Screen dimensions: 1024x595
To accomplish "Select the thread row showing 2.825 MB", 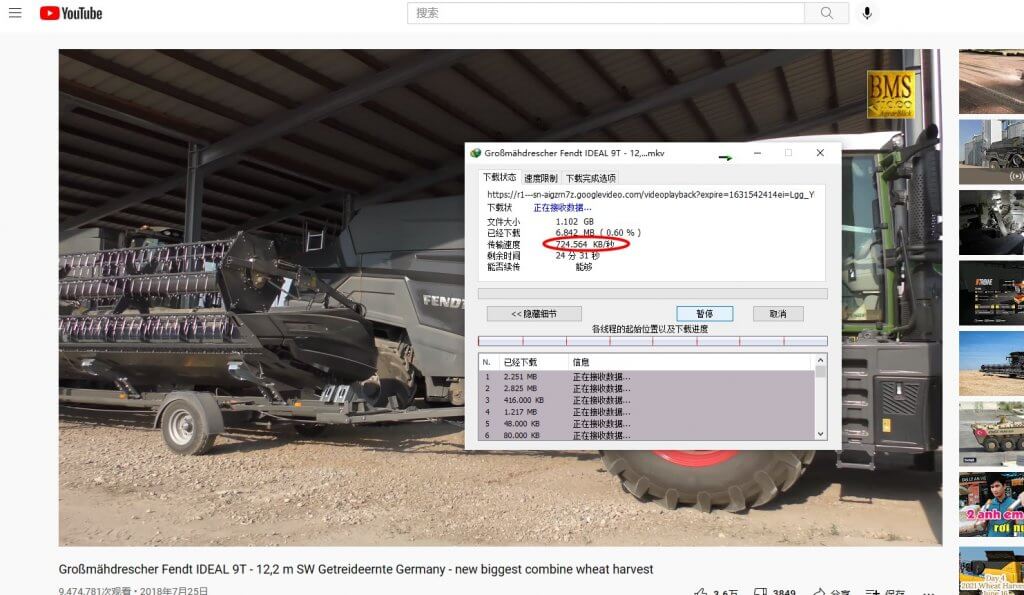I will pyautogui.click(x=647, y=389).
